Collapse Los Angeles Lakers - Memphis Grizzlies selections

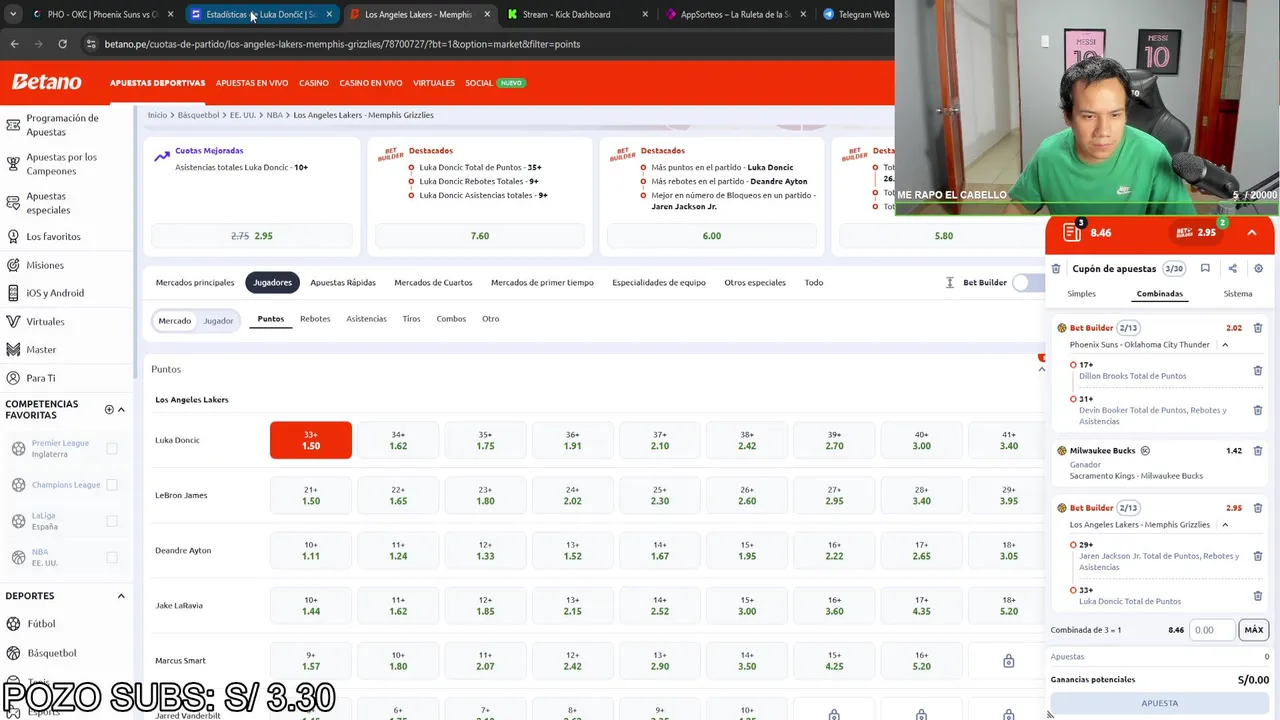1225,525
